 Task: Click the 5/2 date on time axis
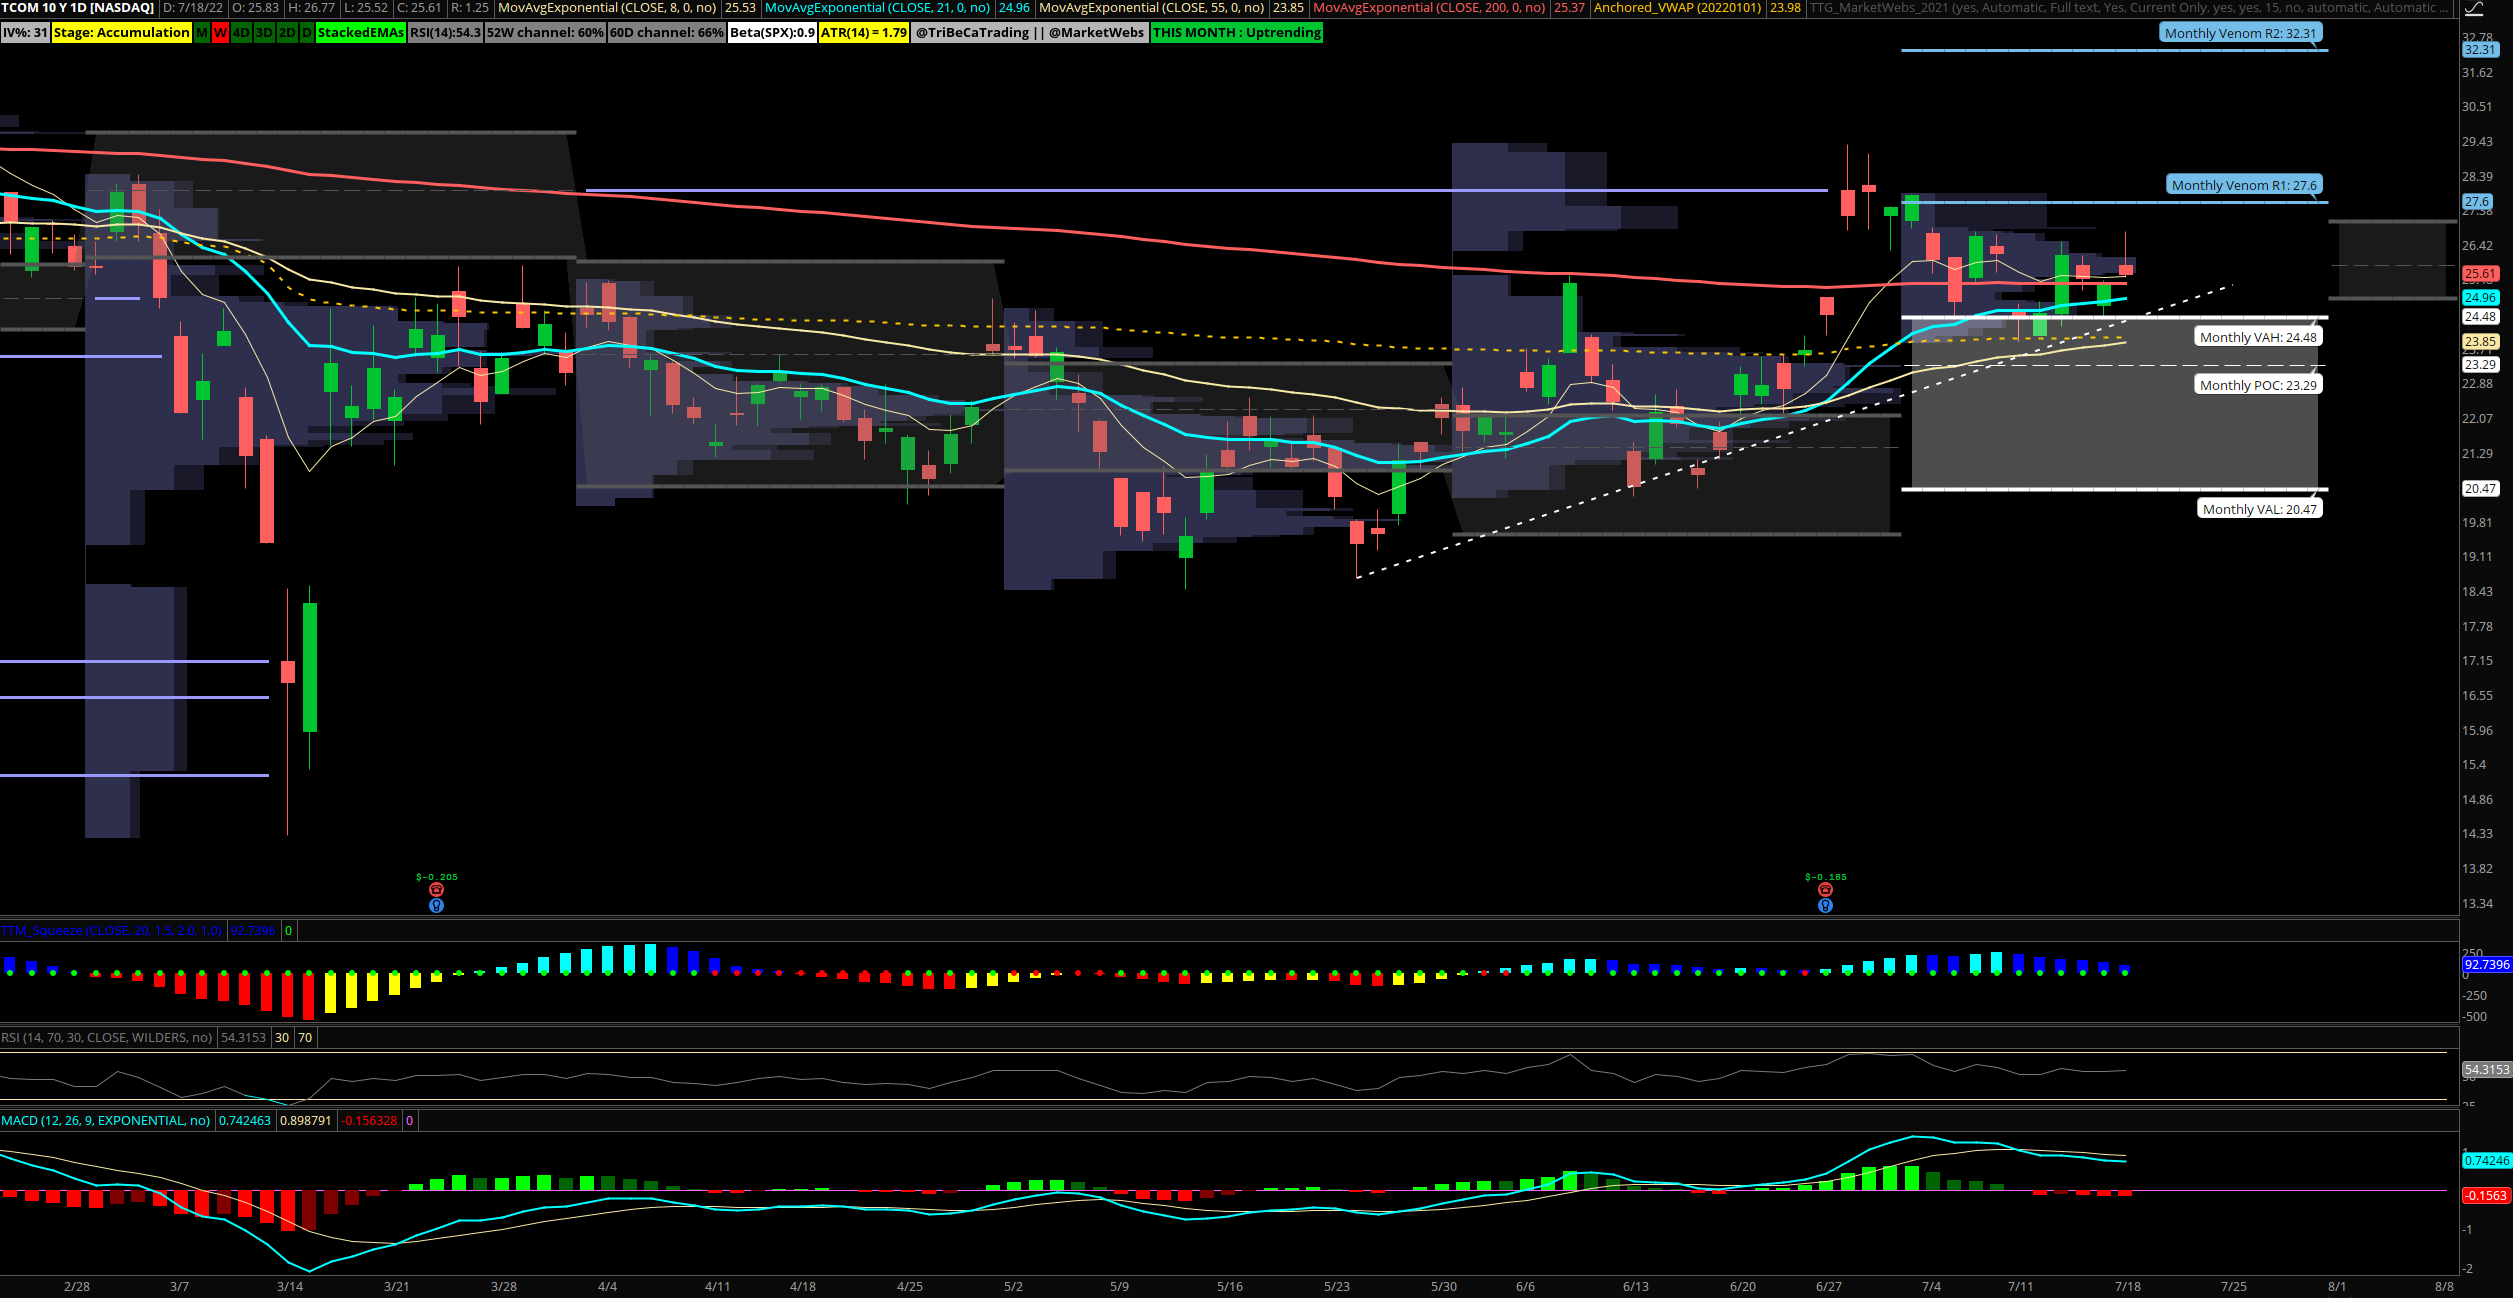pos(1013,1286)
